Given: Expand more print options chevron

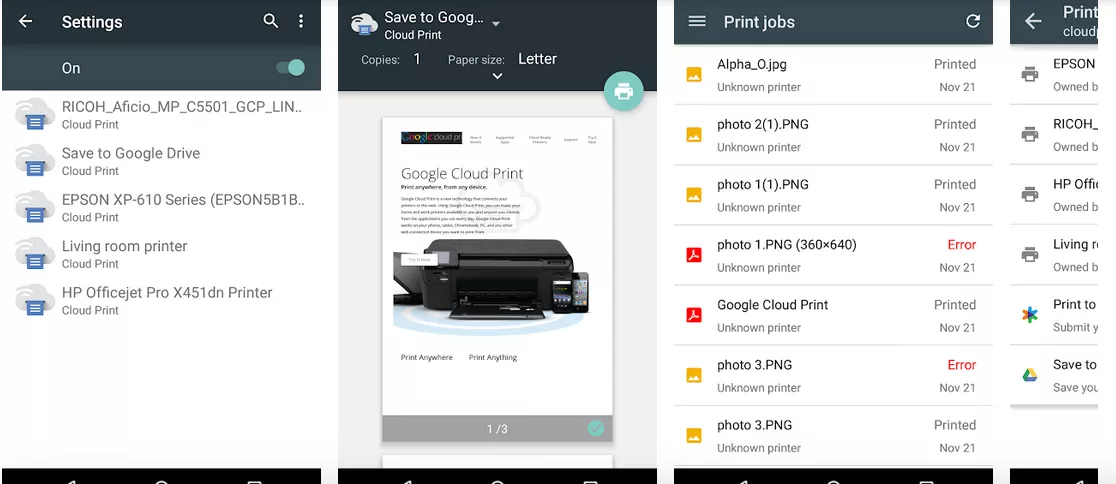Looking at the screenshot, I should [x=497, y=76].
